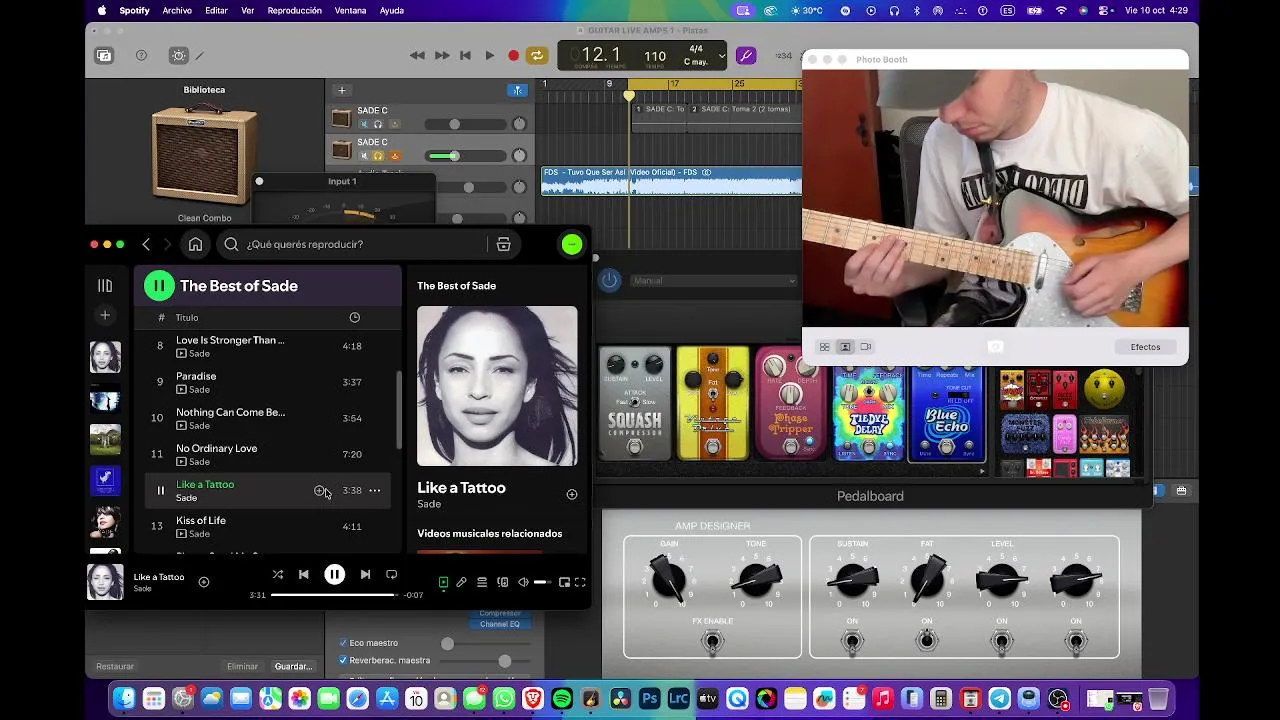Mute the first SADE C track
The width and height of the screenshot is (1280, 720).
(x=363, y=124)
